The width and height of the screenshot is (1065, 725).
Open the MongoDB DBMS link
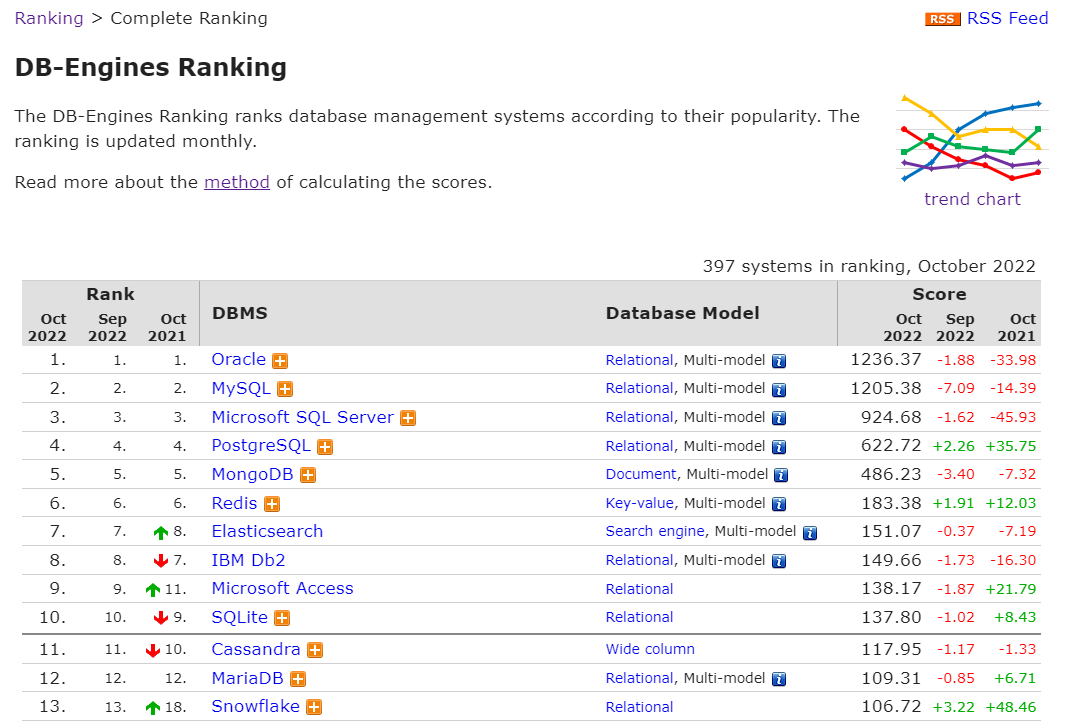tap(252, 474)
